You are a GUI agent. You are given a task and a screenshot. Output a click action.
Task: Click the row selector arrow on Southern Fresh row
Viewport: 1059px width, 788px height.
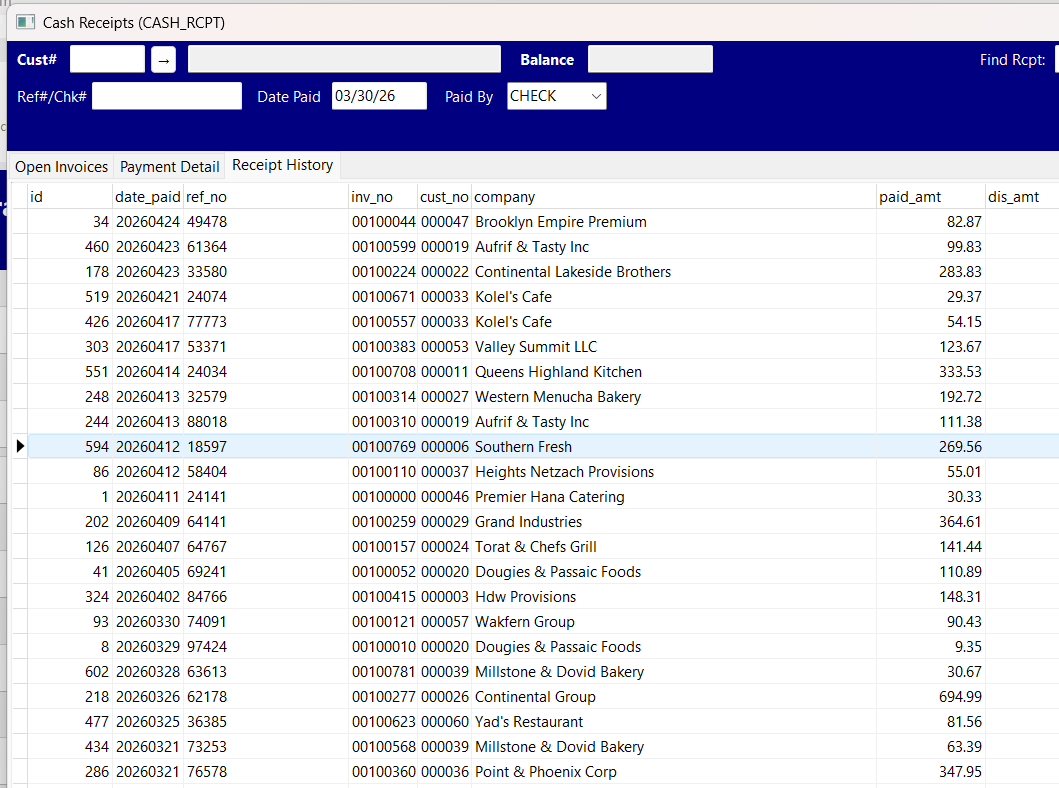point(20,446)
